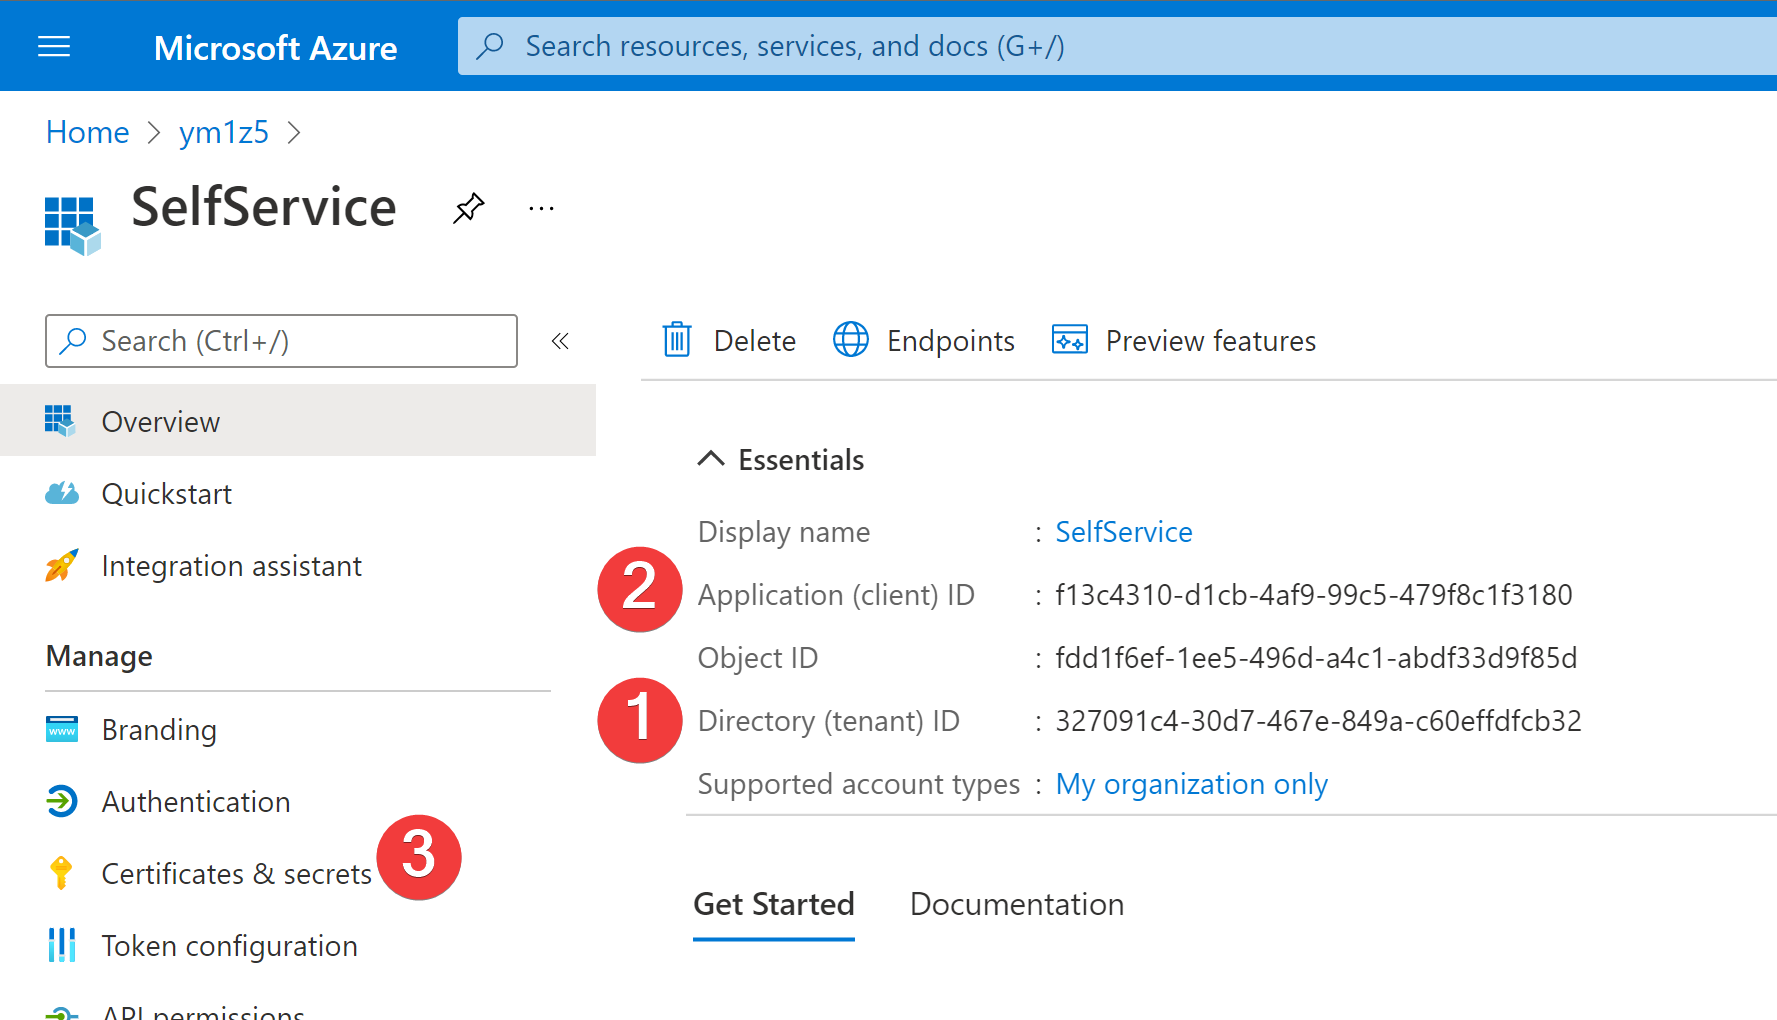Collapse the Essentials section
Screen dimensions: 1777x1020
point(780,459)
